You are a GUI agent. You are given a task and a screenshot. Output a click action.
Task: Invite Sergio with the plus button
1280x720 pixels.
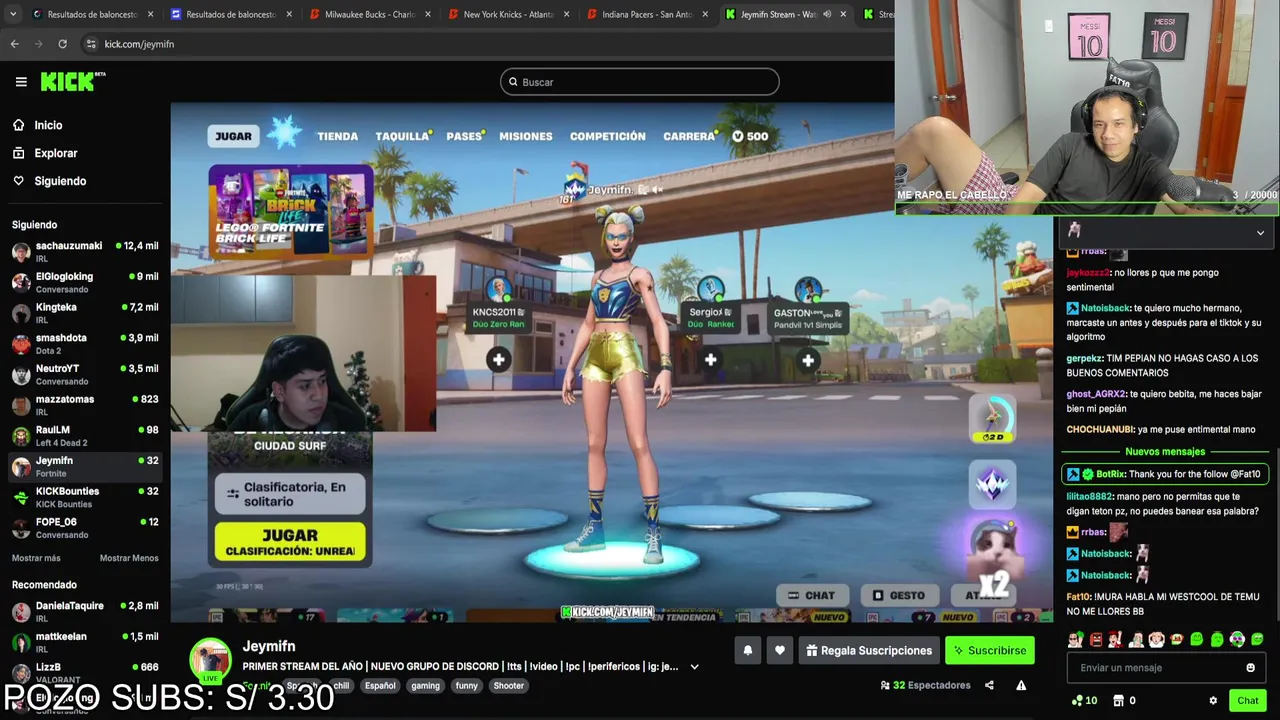tap(710, 360)
